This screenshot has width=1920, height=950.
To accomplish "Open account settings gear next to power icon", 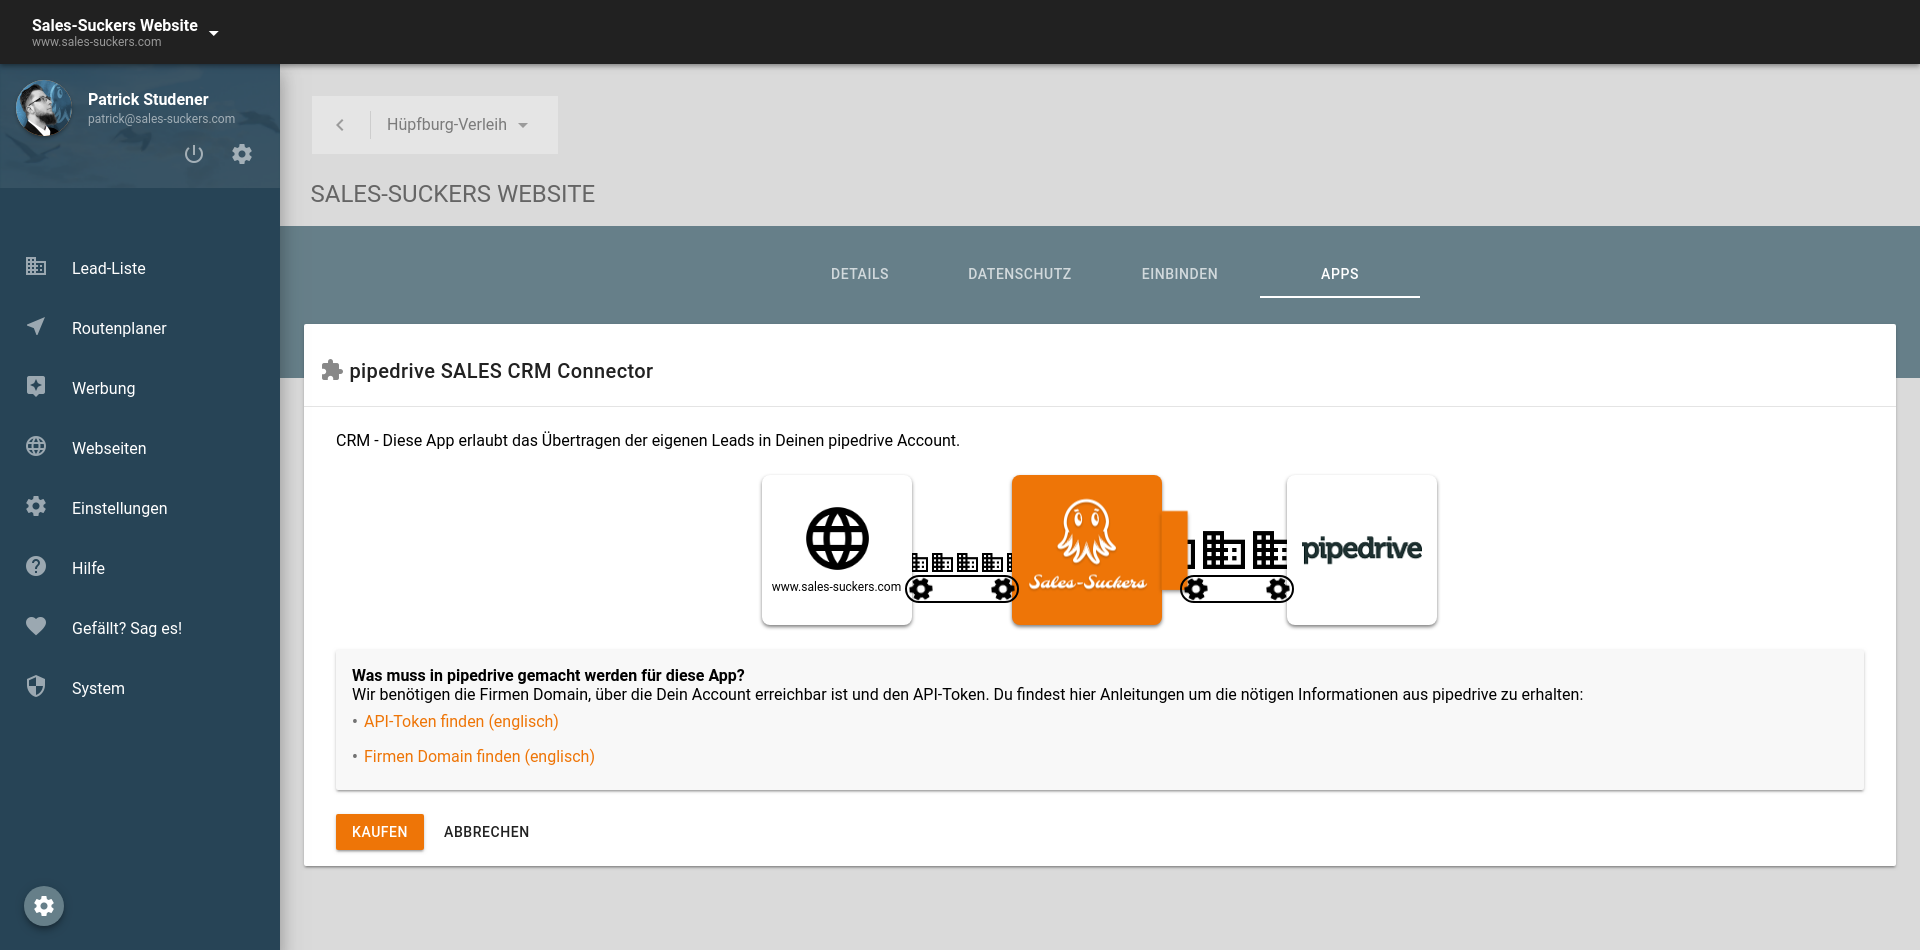I will [242, 154].
